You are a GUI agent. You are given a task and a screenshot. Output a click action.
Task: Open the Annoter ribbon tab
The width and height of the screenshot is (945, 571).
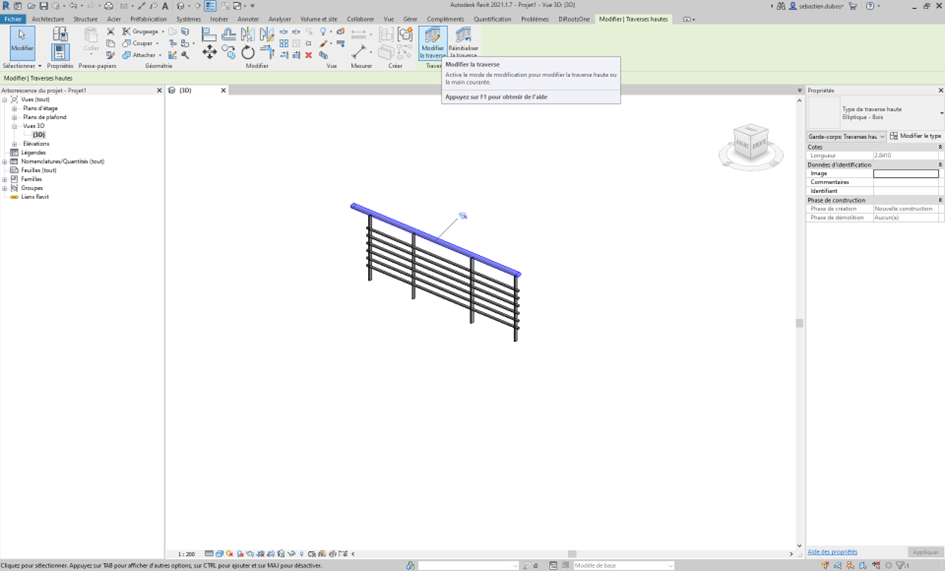coord(248,19)
